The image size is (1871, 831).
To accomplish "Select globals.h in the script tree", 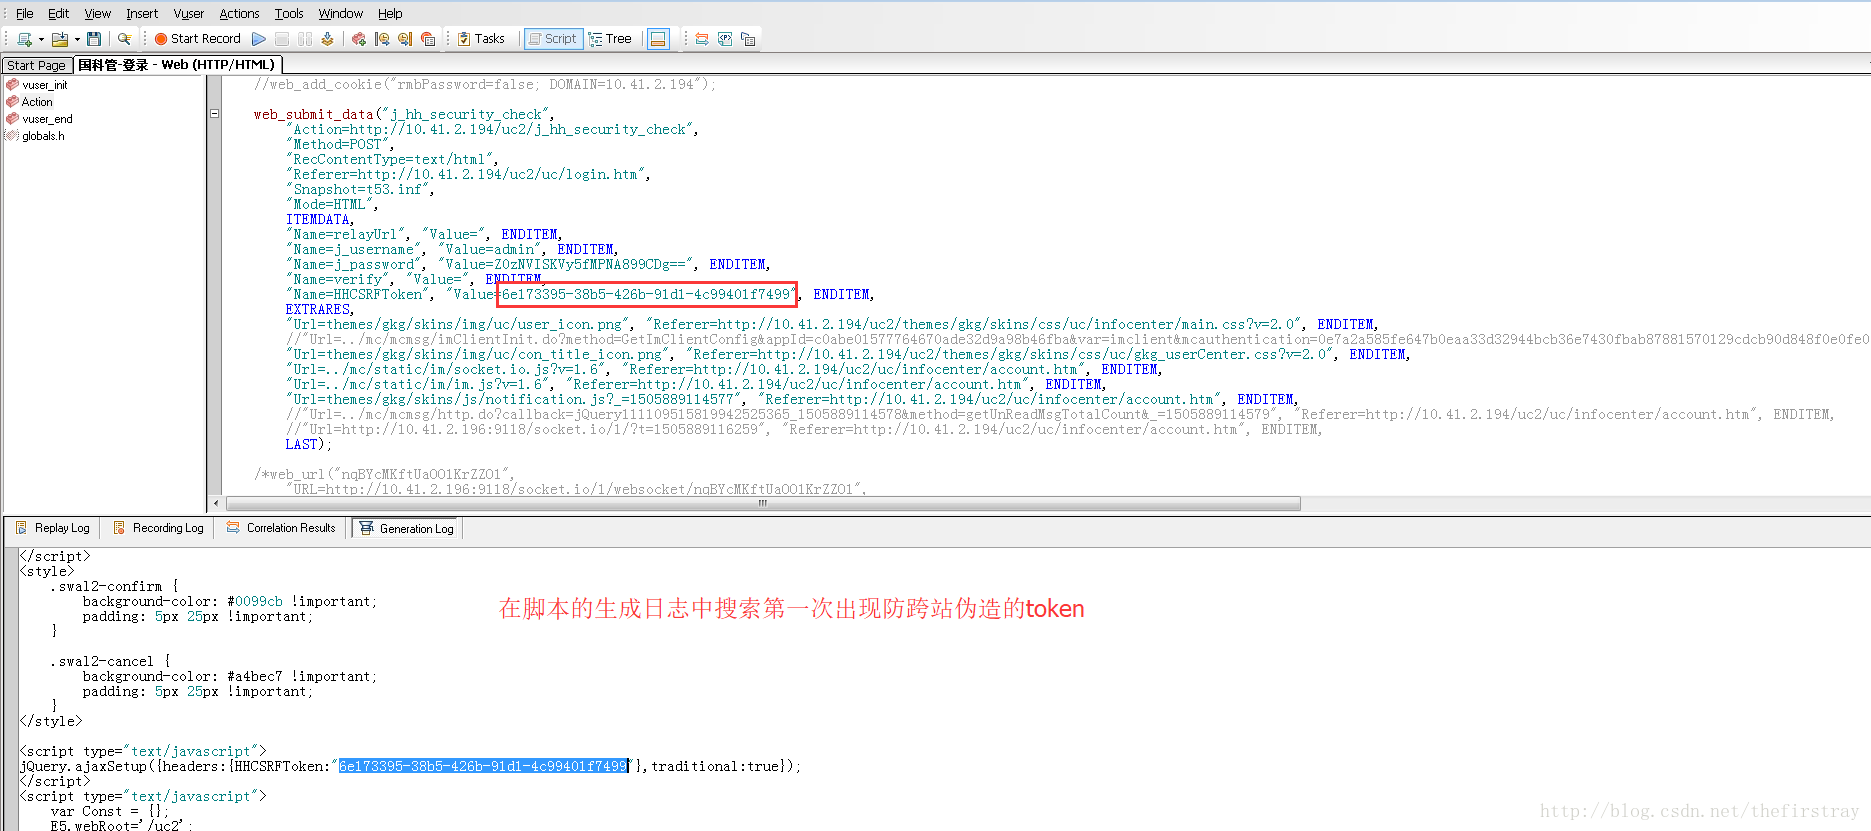I will point(43,136).
